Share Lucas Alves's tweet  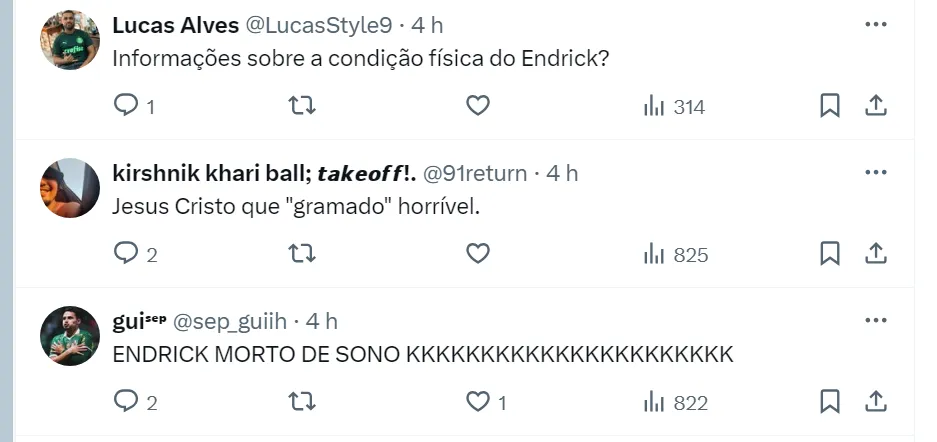click(875, 105)
